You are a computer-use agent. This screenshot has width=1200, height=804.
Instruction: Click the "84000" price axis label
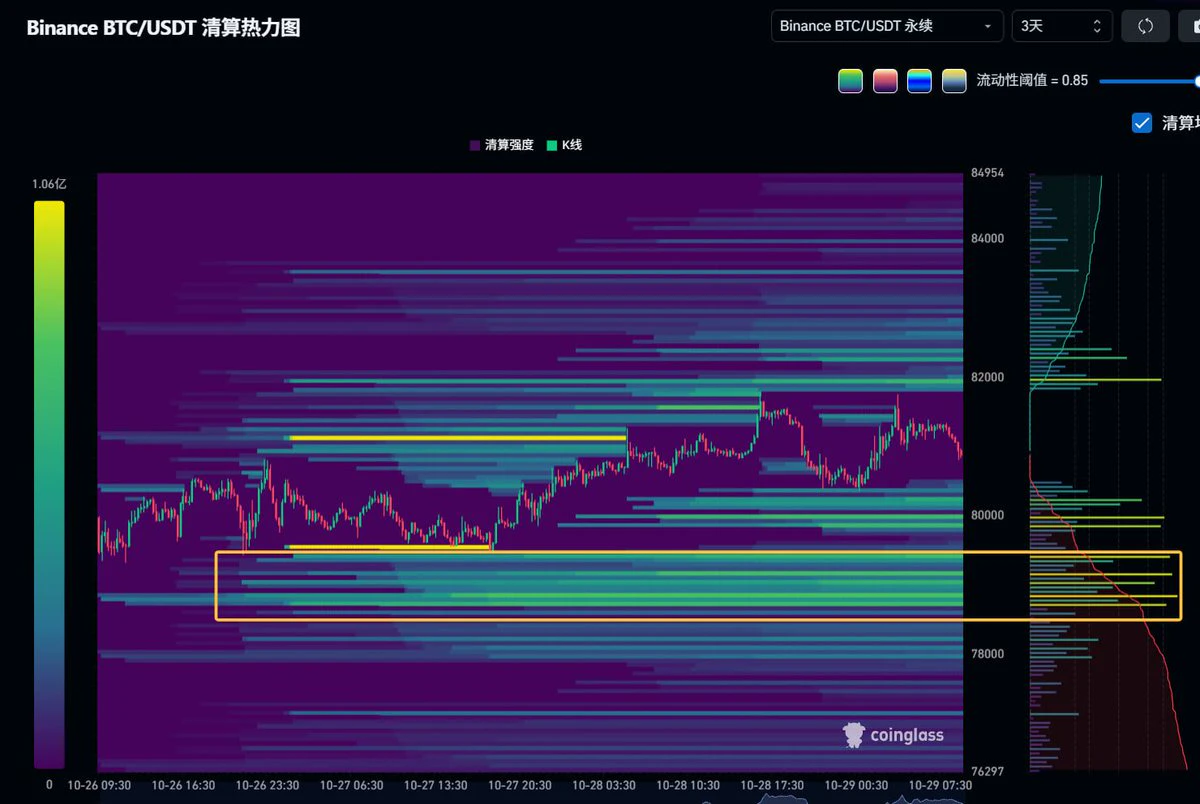(987, 239)
